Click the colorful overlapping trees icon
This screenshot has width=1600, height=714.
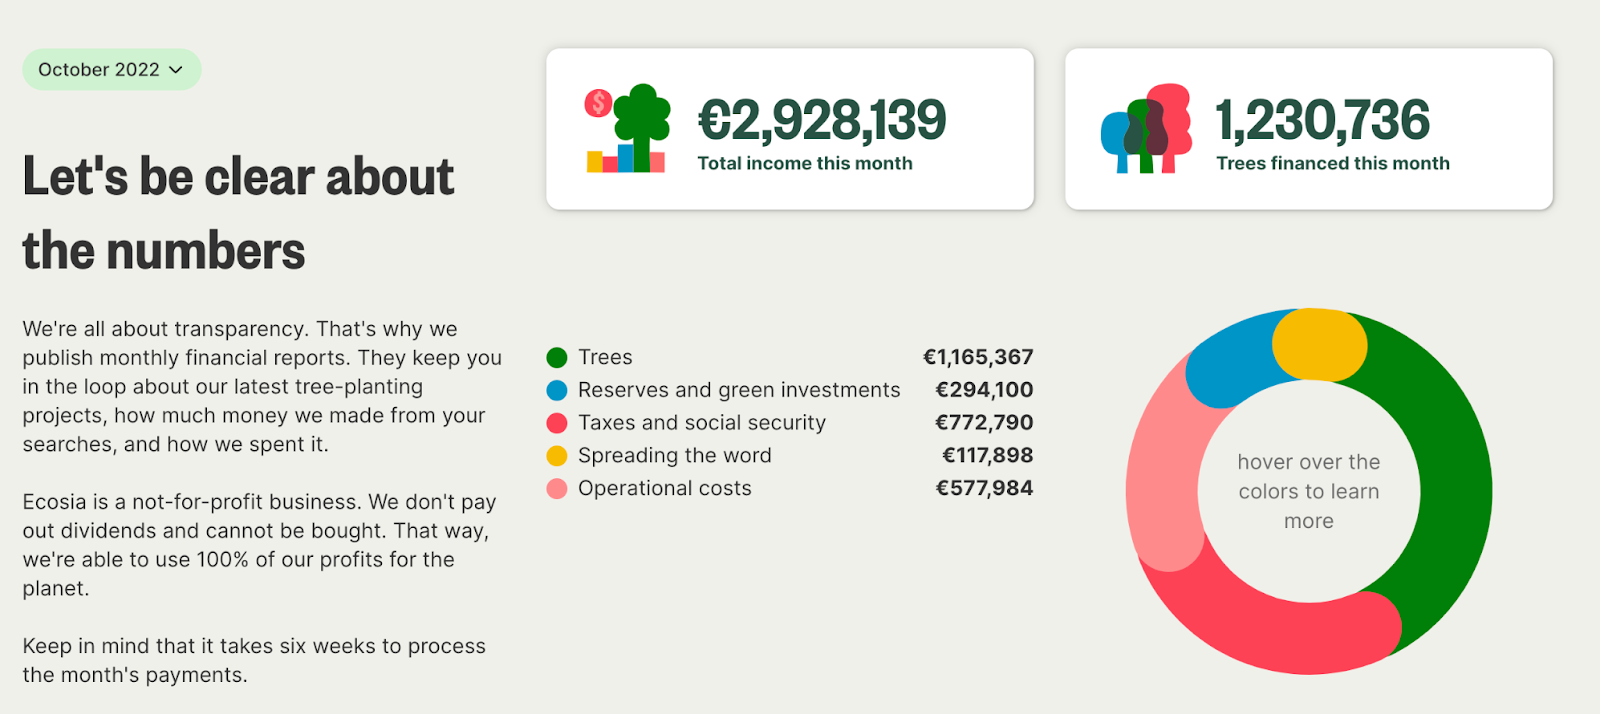click(x=1146, y=128)
